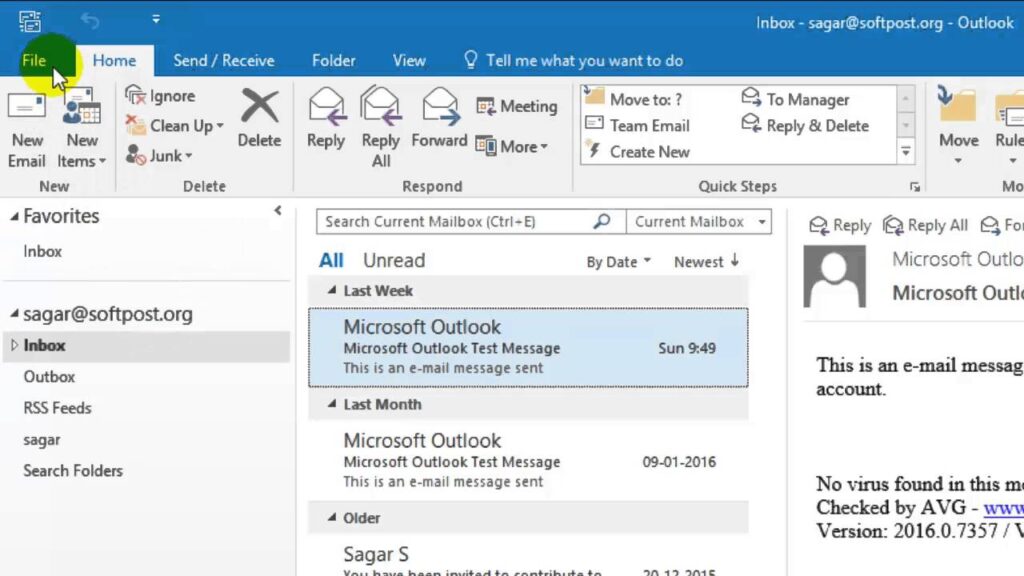The width and height of the screenshot is (1024, 576).
Task: Switch to the Unread message filter
Action: [393, 260]
